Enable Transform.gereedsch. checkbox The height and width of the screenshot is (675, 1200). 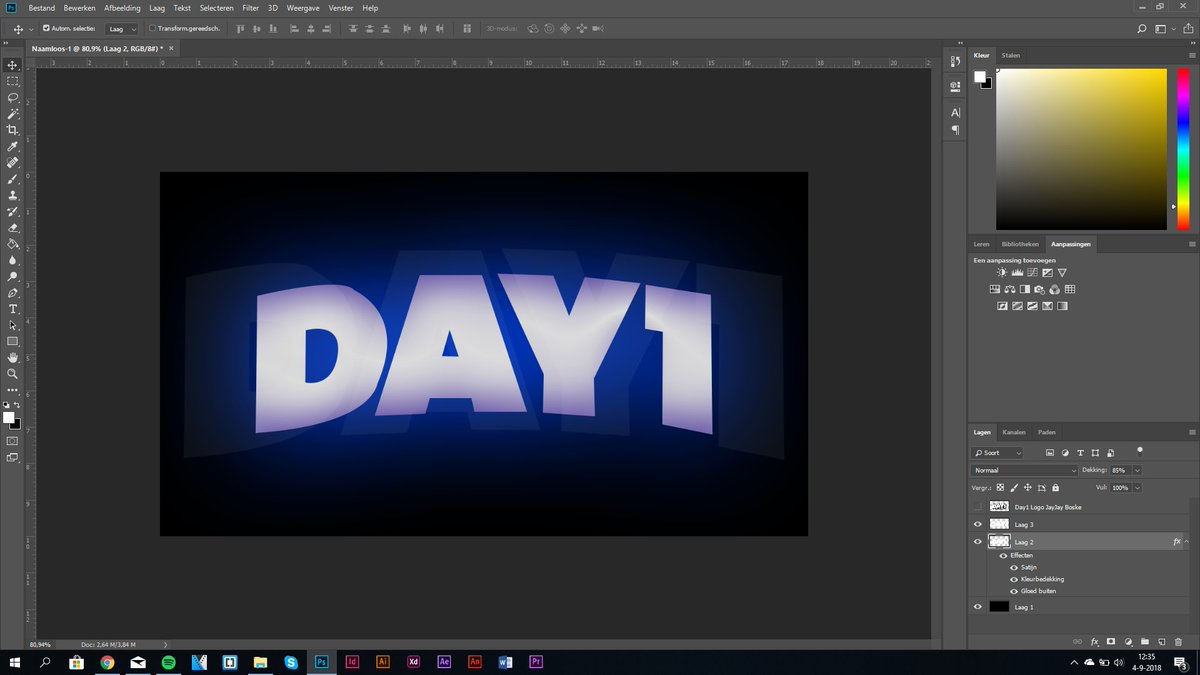click(152, 28)
